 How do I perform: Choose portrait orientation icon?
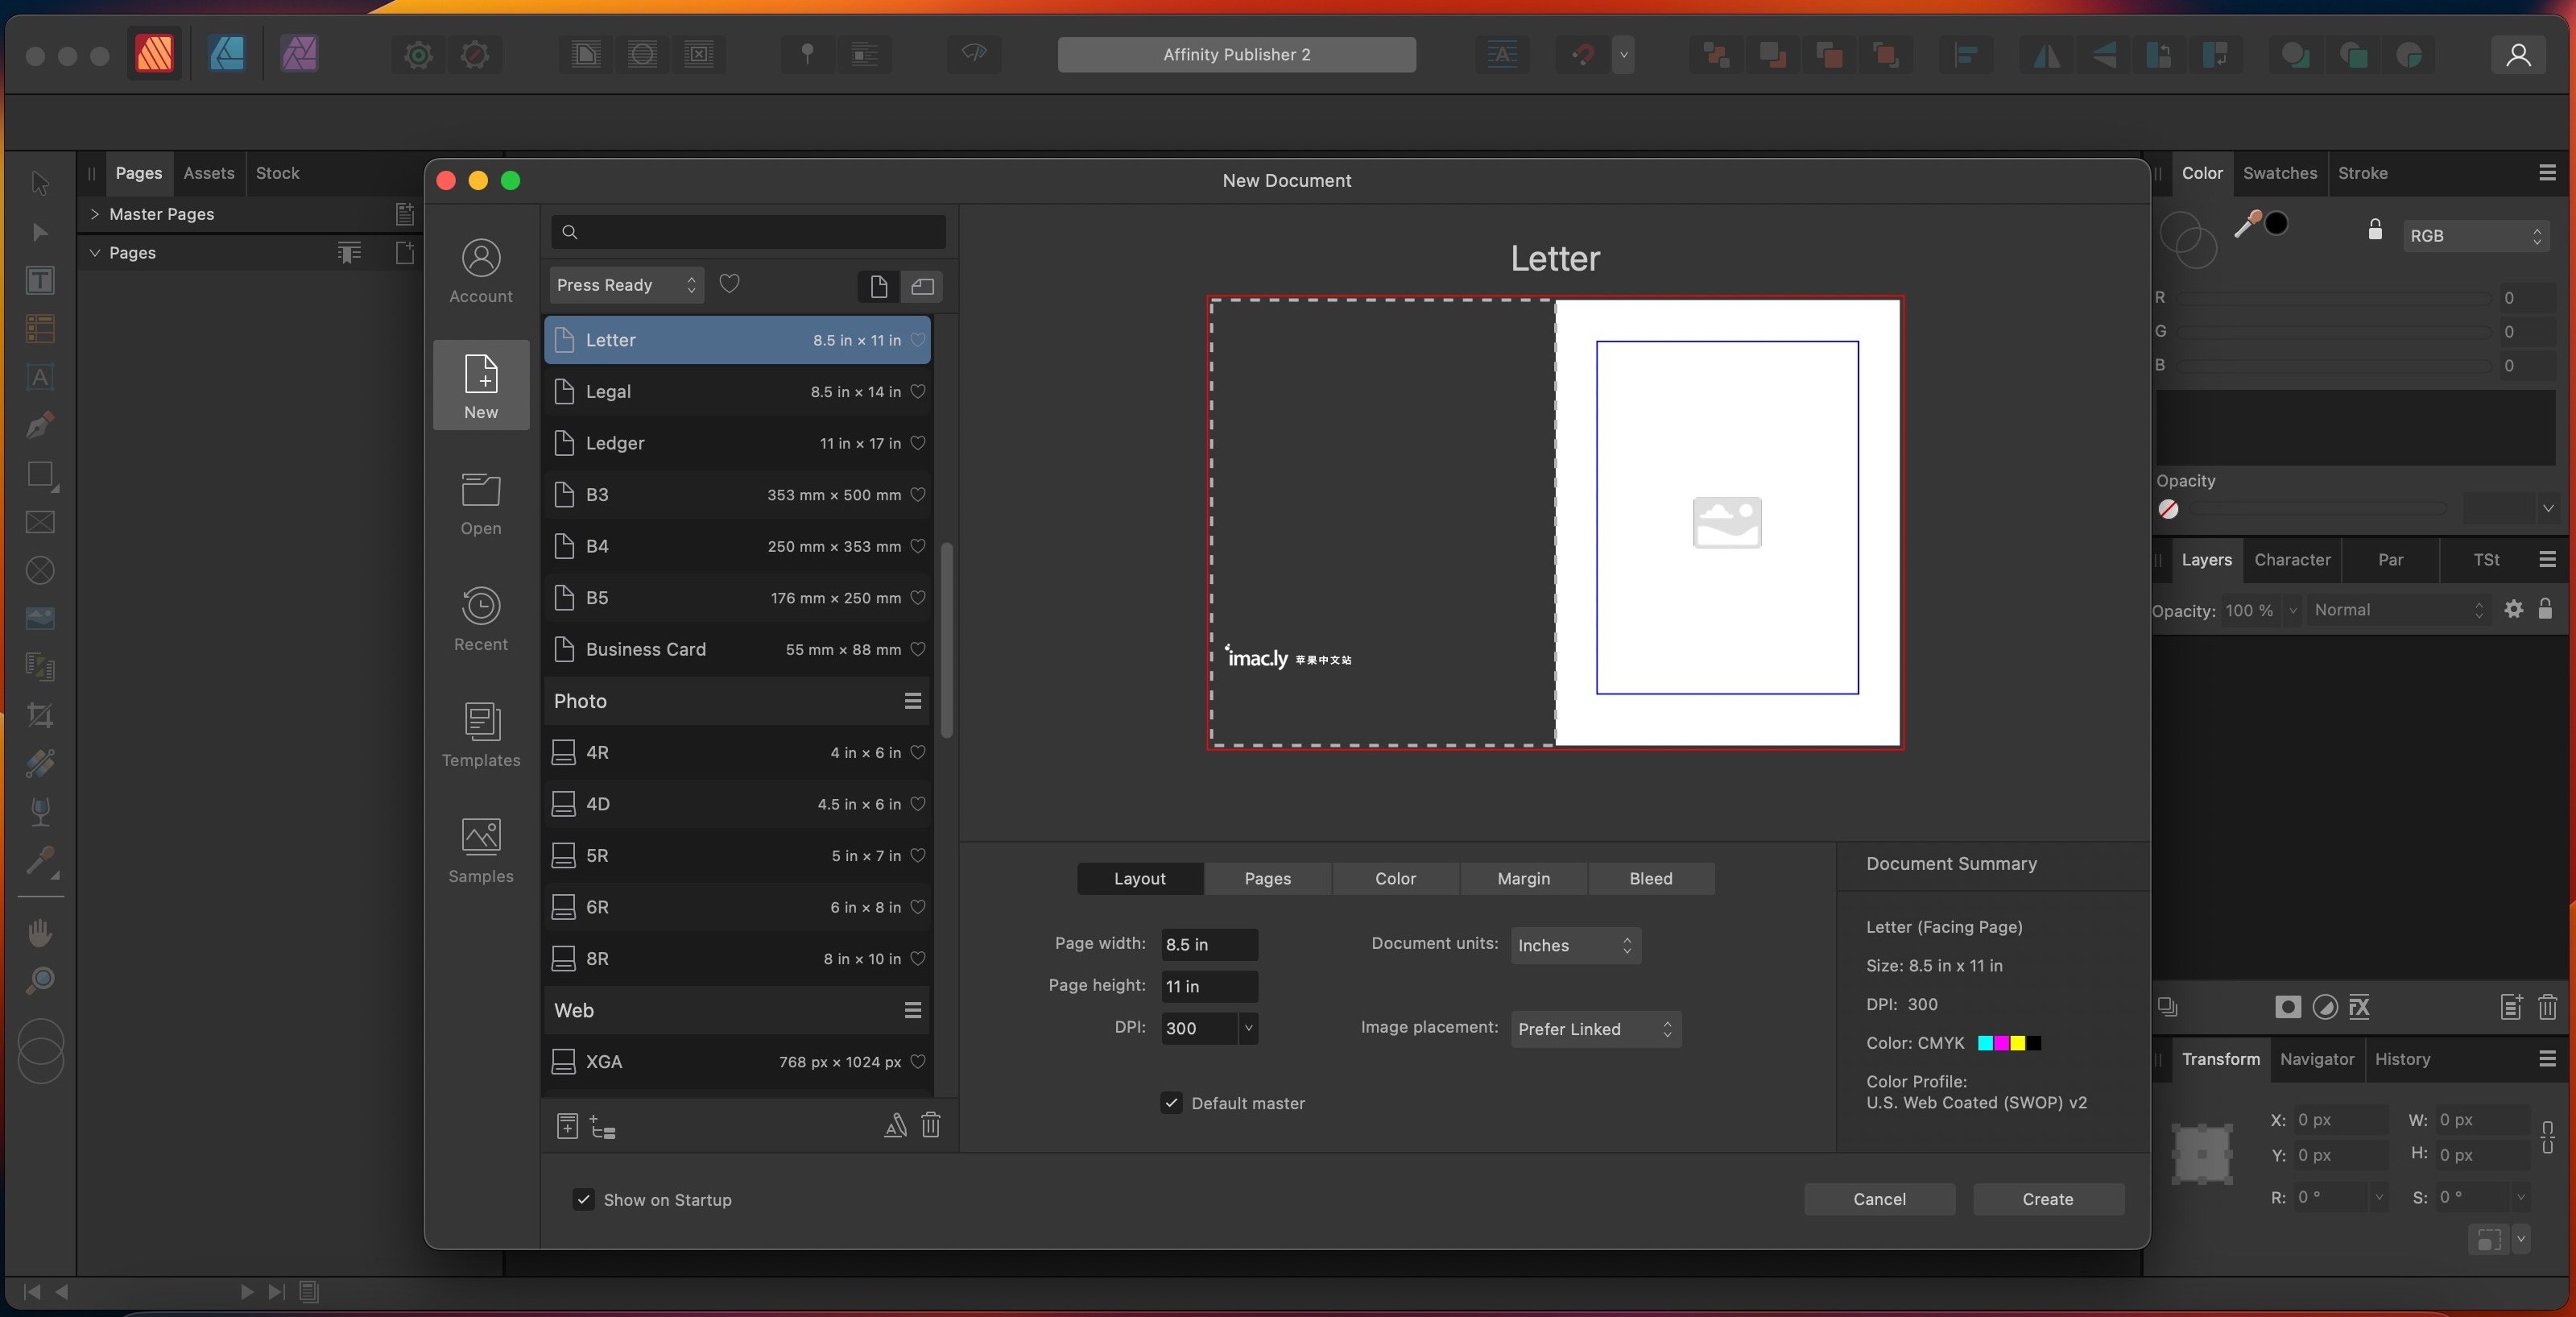tap(878, 286)
